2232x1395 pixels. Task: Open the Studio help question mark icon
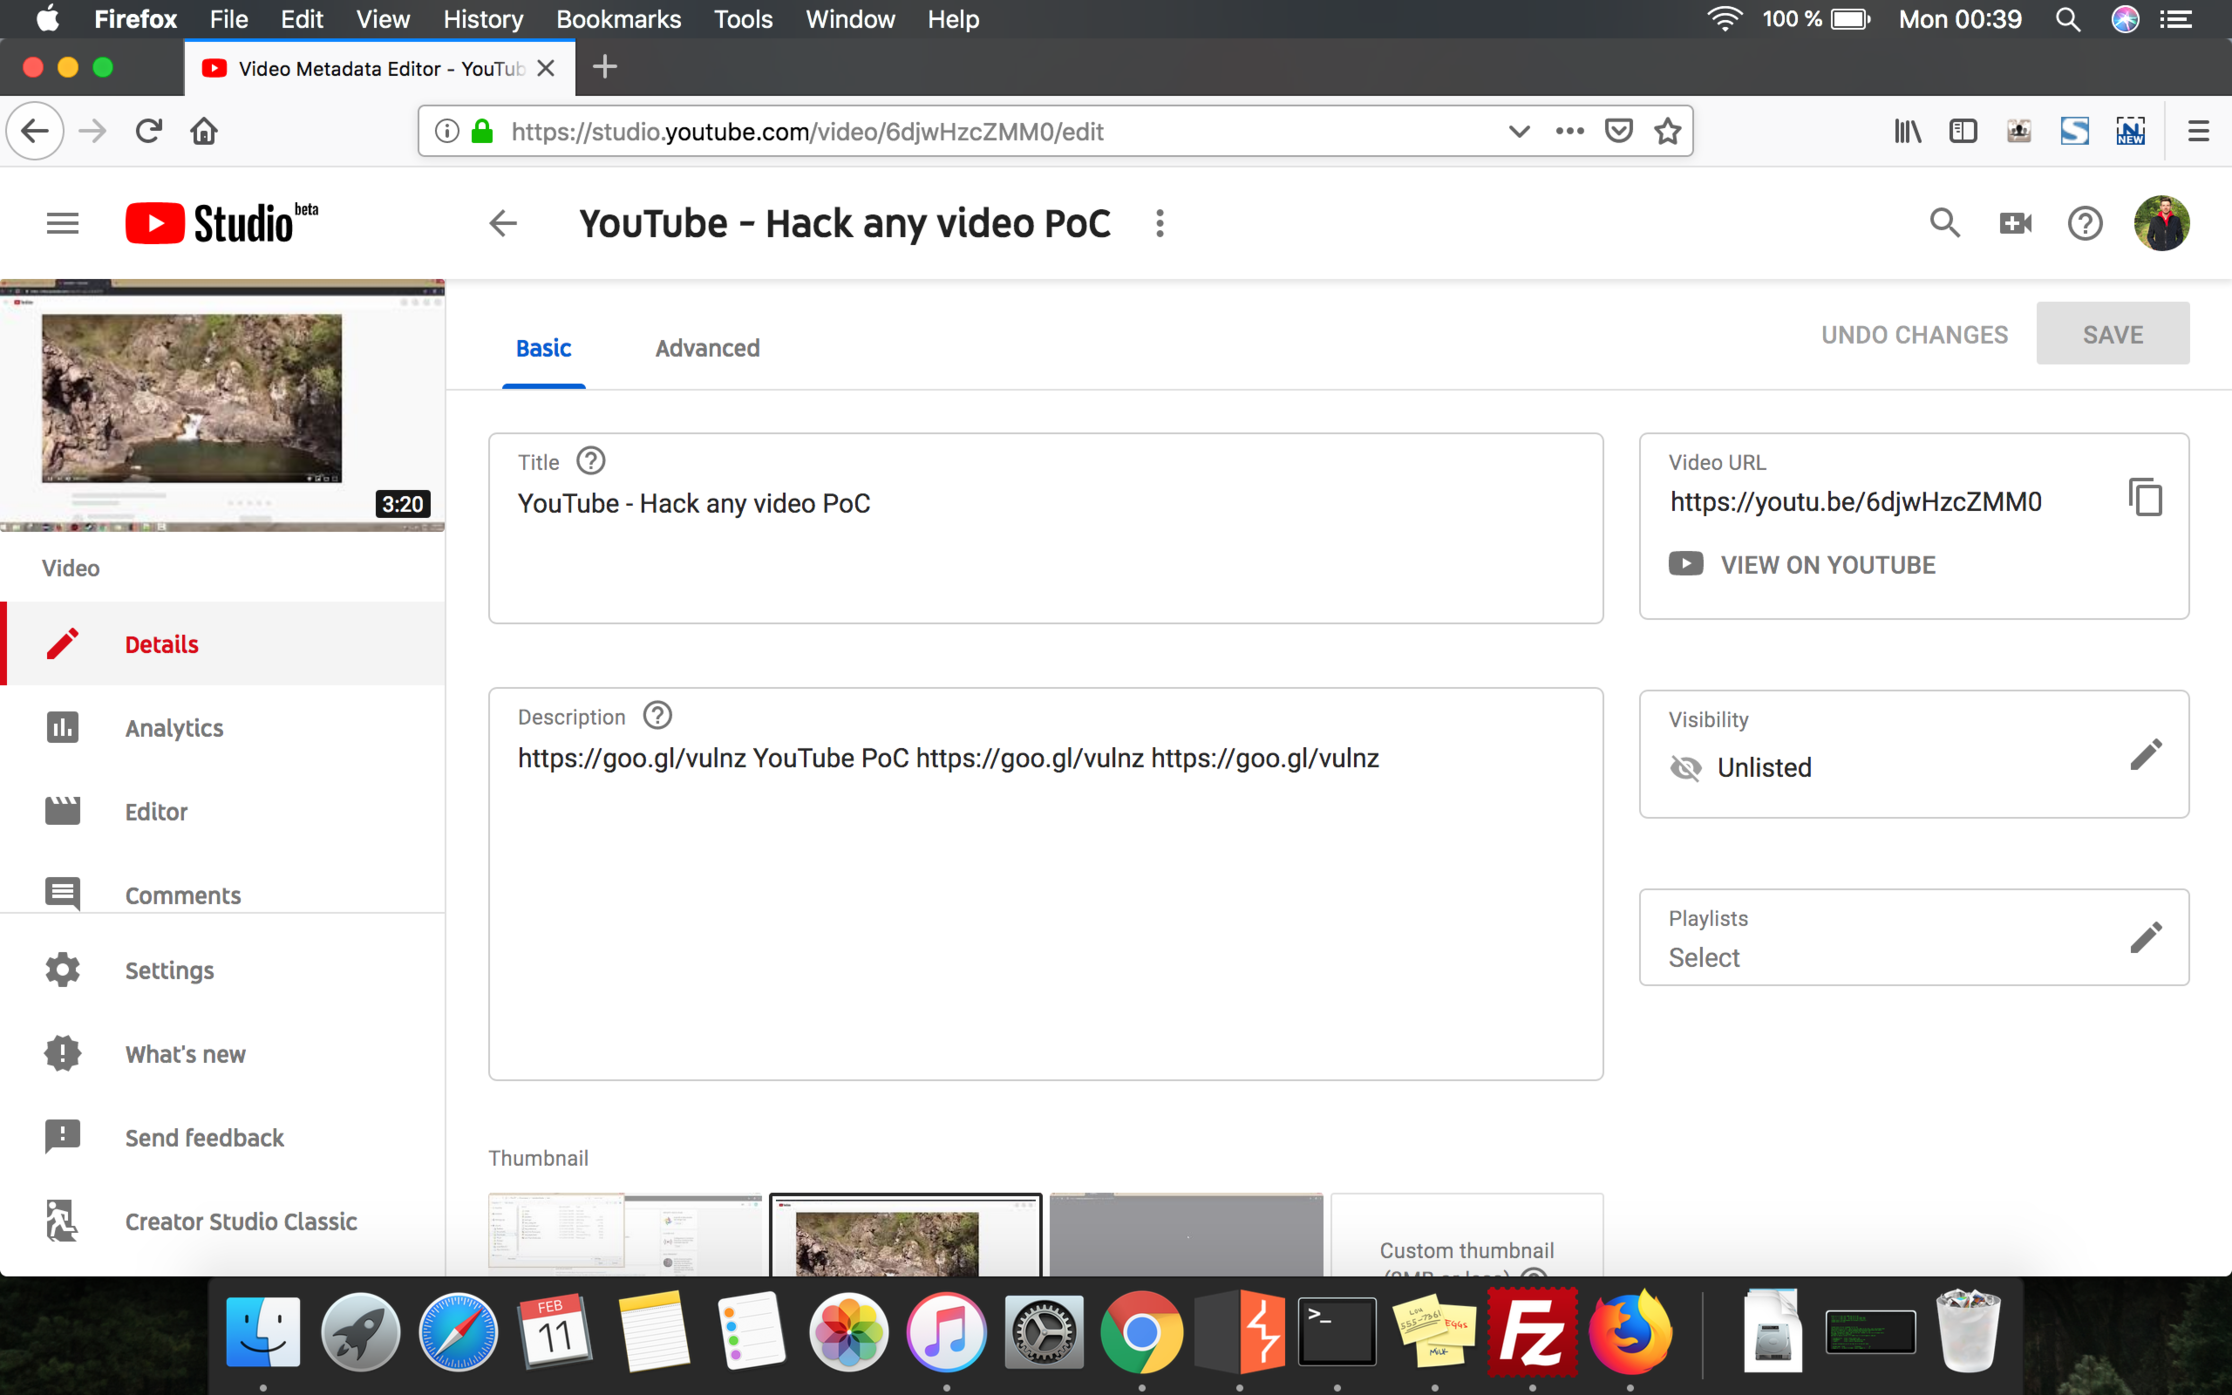[x=2085, y=223]
